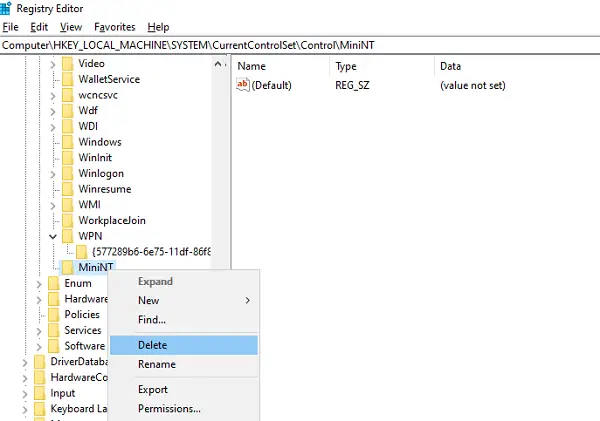Click the Winlogon folder icon
This screenshot has height=421, width=600.
[67, 173]
